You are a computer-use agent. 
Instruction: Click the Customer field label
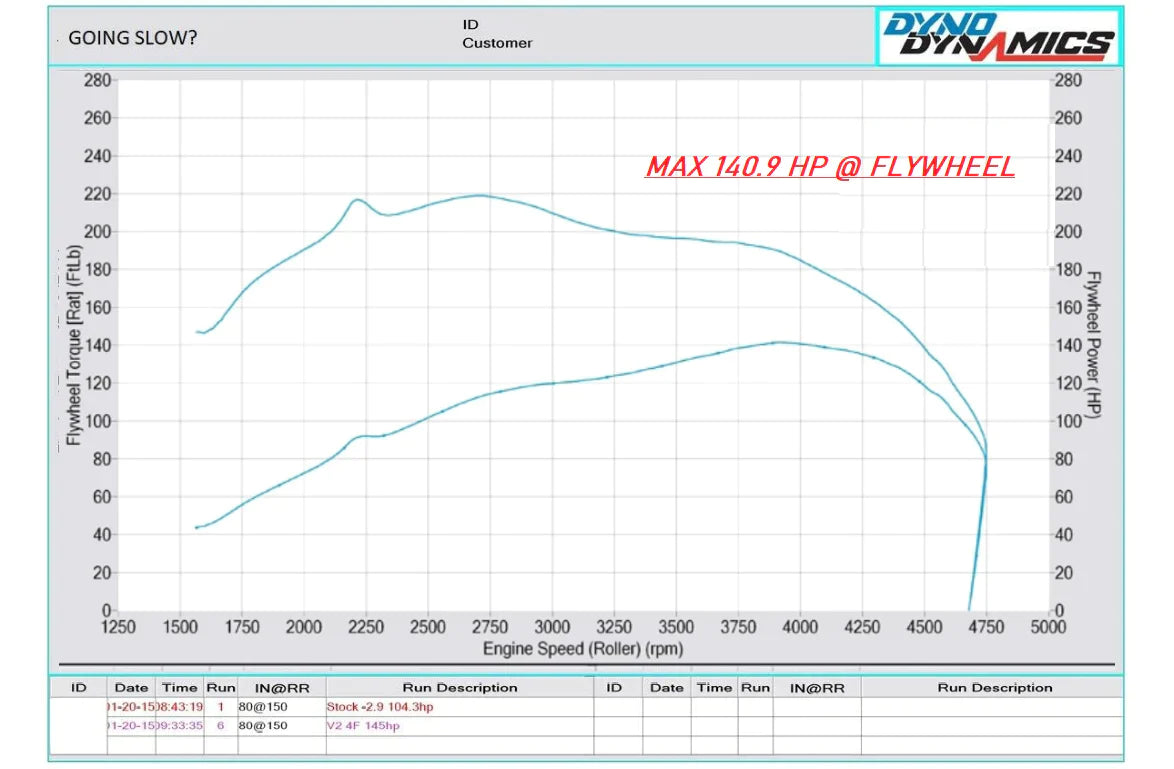point(497,43)
